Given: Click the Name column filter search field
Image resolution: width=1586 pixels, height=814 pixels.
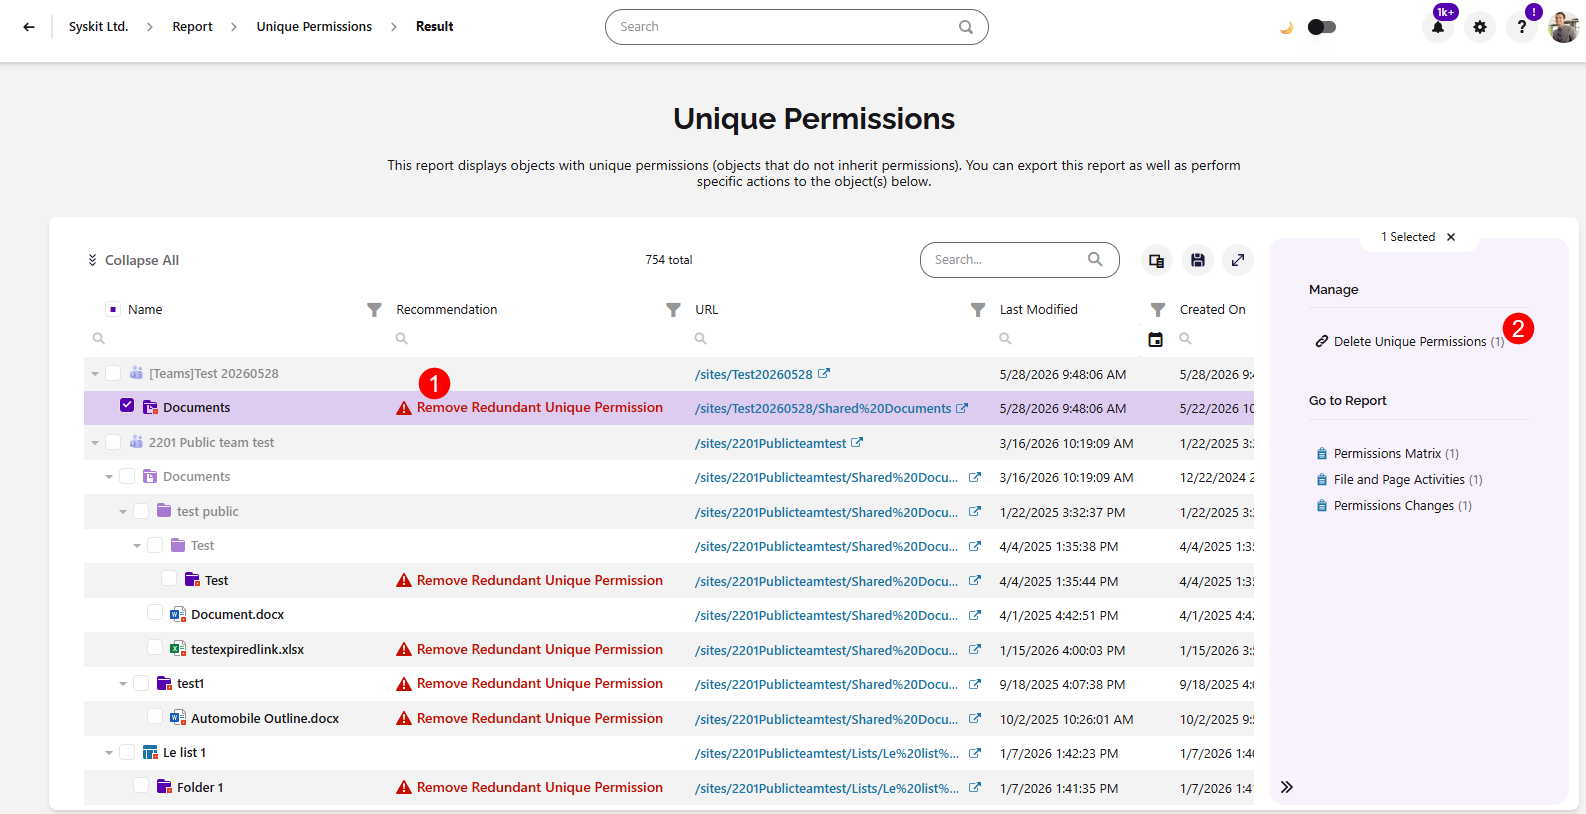Looking at the screenshot, I should click(x=235, y=339).
